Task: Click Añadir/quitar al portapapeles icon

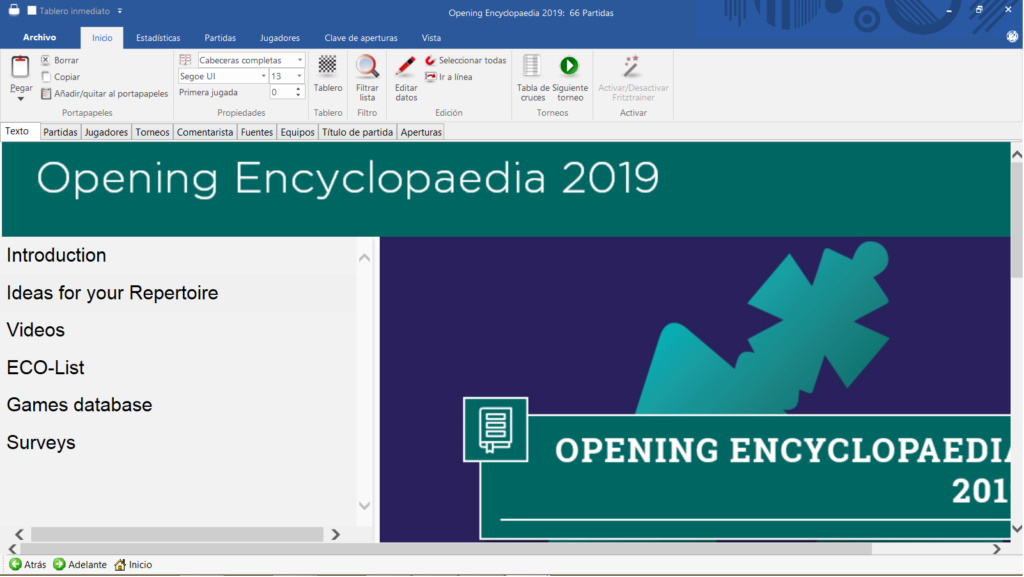Action: (46, 93)
